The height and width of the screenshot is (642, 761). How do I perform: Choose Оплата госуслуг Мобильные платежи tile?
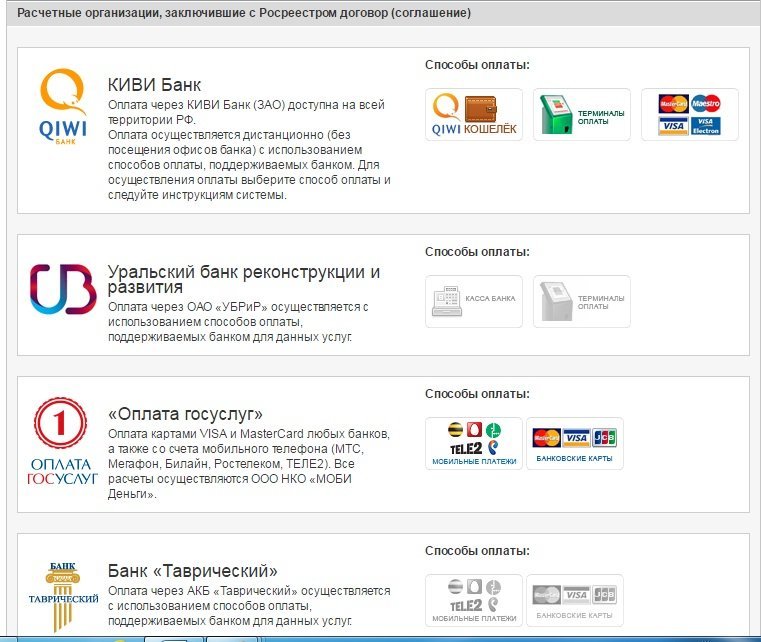point(474,444)
